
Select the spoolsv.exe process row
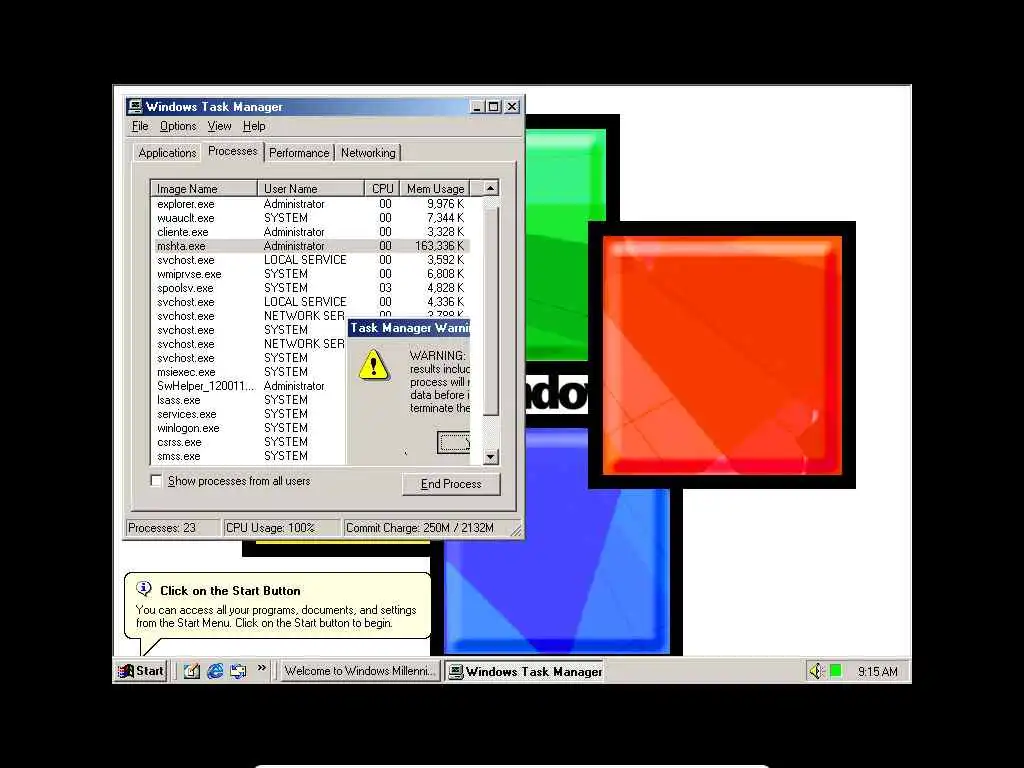[x=310, y=288]
